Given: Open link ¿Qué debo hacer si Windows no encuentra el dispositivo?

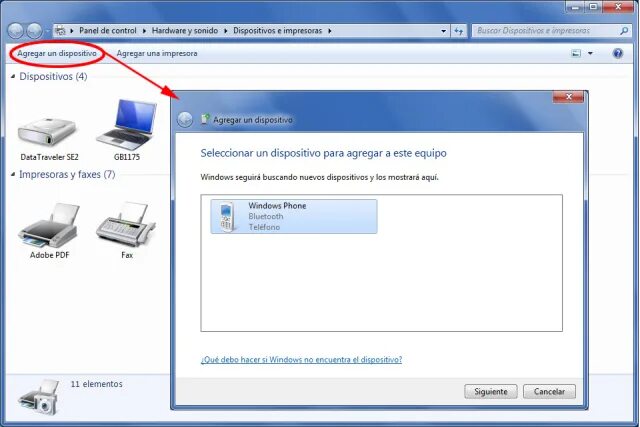Looking at the screenshot, I should tap(301, 360).
